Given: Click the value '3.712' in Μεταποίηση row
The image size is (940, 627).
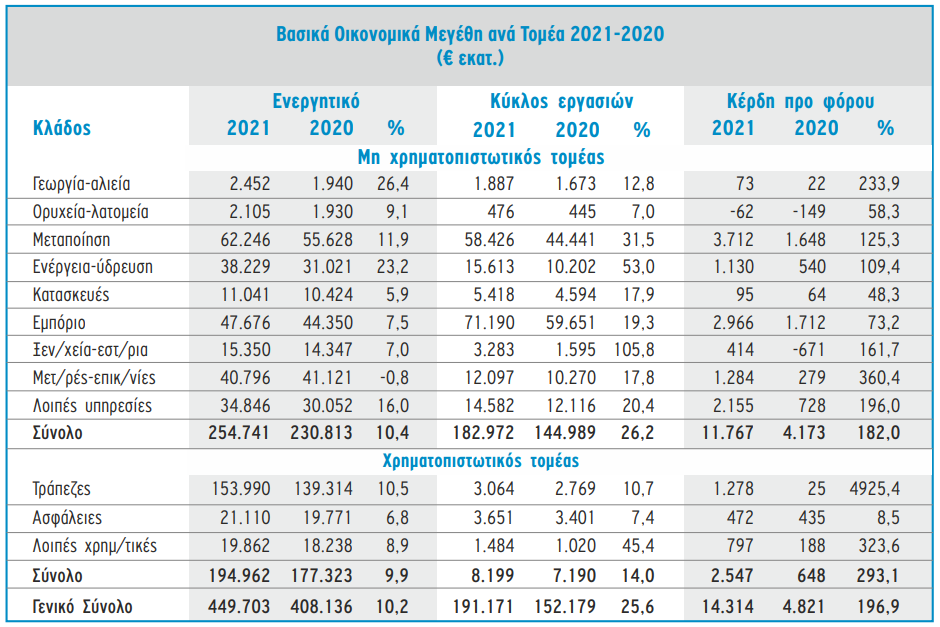Looking at the screenshot, I should (733, 240).
